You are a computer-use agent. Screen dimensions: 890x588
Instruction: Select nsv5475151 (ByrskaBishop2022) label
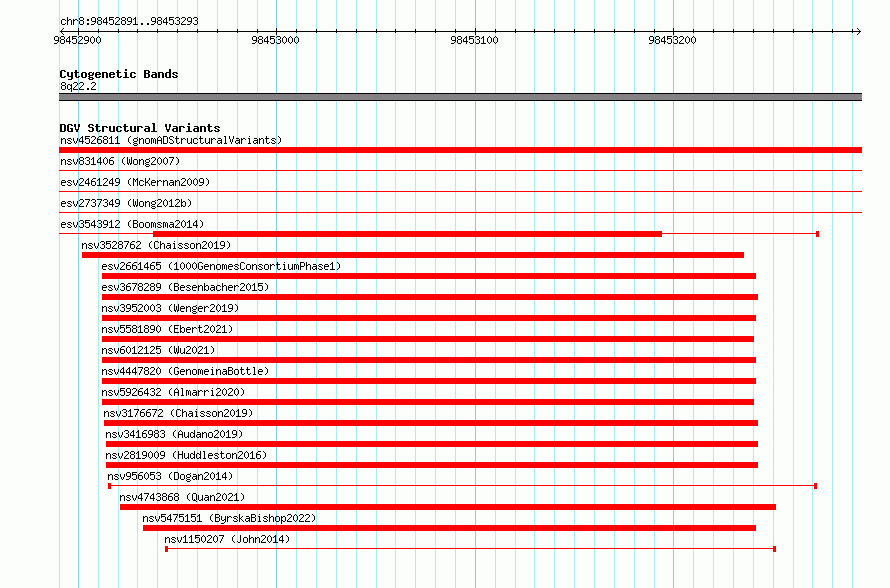point(229,518)
